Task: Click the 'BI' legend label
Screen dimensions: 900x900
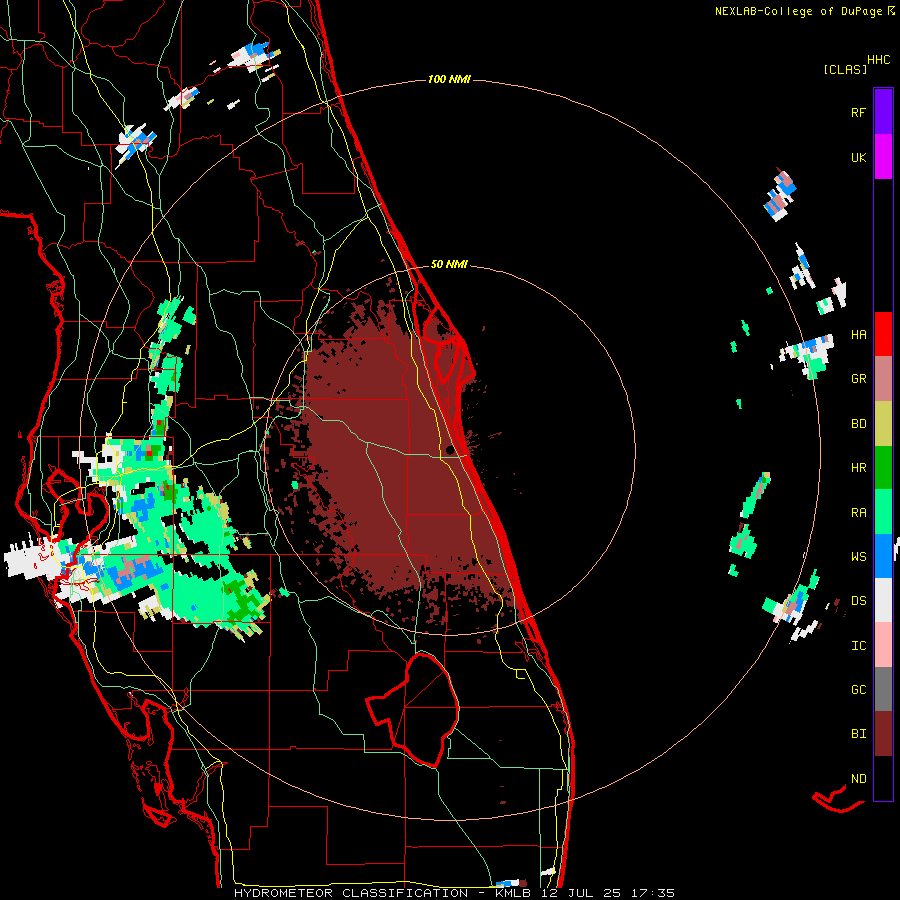Action: [x=858, y=734]
